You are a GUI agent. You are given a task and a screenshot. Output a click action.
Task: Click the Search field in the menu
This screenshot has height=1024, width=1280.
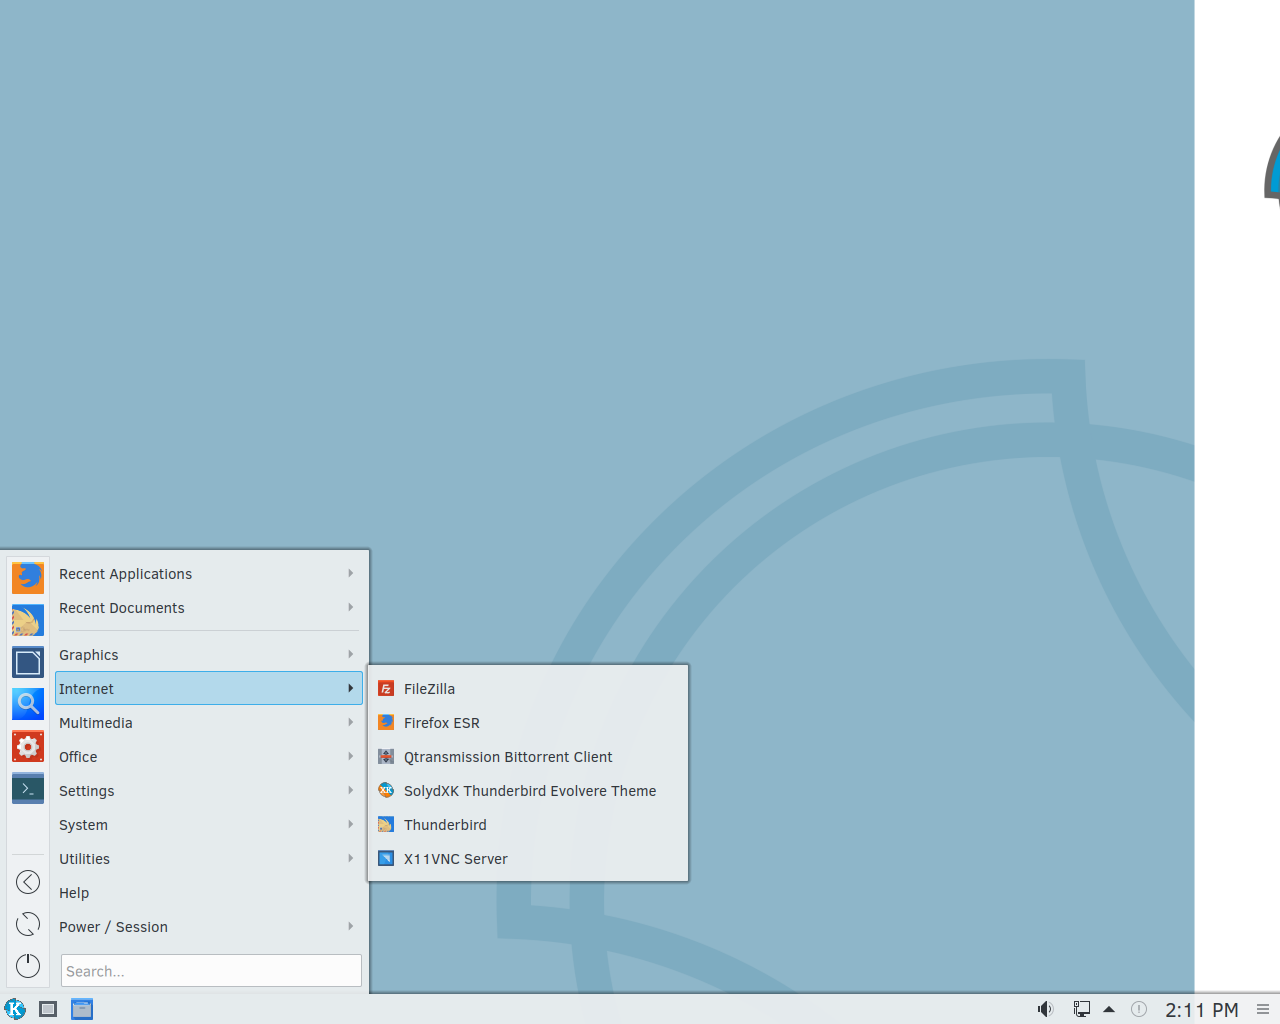211,971
